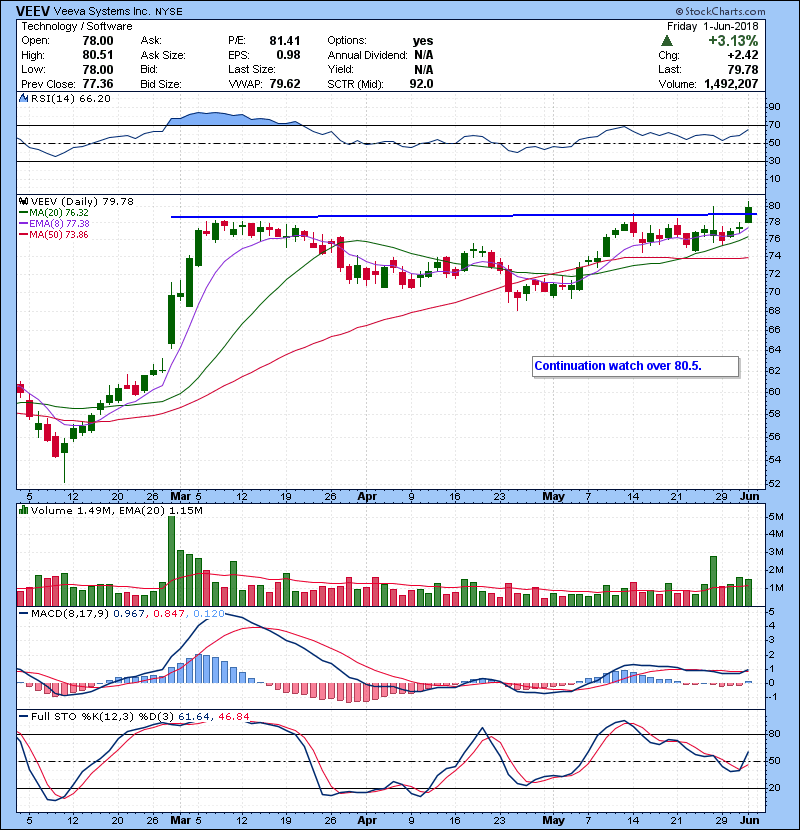The width and height of the screenshot is (800, 830).
Task: Click the MACD(8,17,9) indicator label
Action: 70,614
